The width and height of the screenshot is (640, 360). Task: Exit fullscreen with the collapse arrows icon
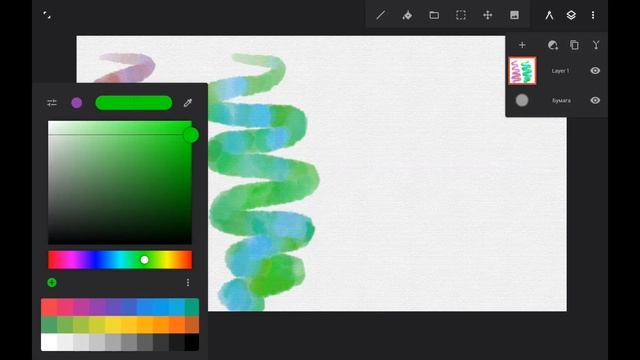[x=47, y=15]
